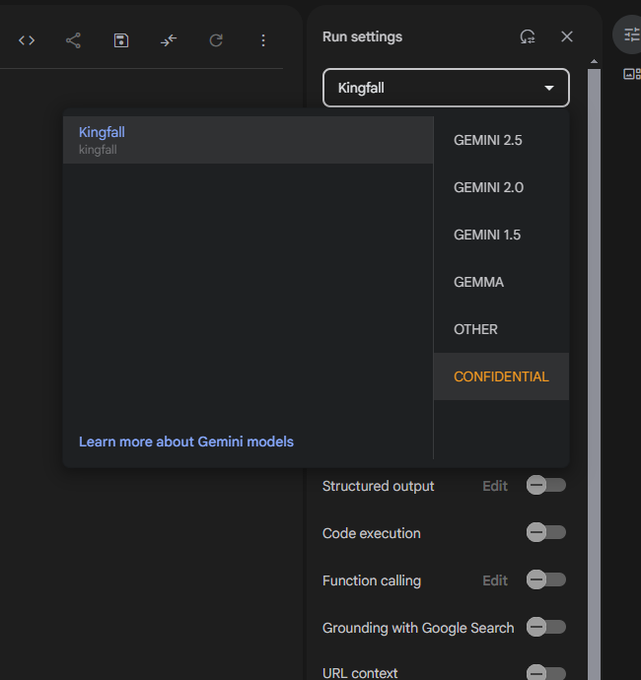Toggle Code execution switch
Viewport: 641px width, 680px height.
pos(546,533)
